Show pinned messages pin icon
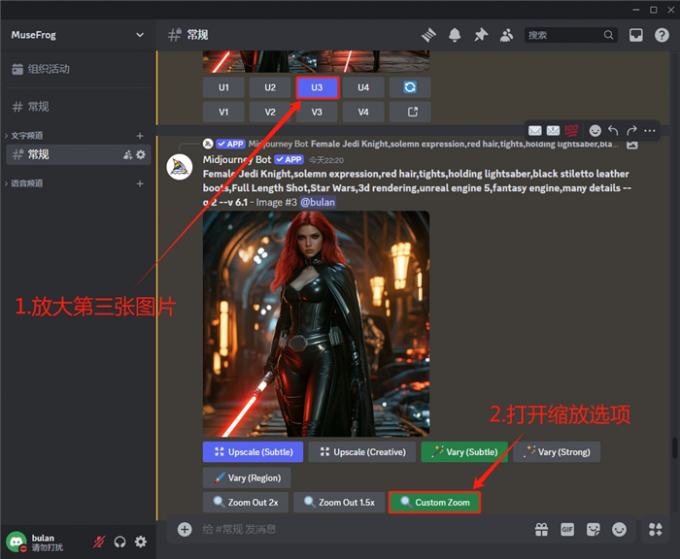This screenshot has height=559, width=680. [481, 35]
